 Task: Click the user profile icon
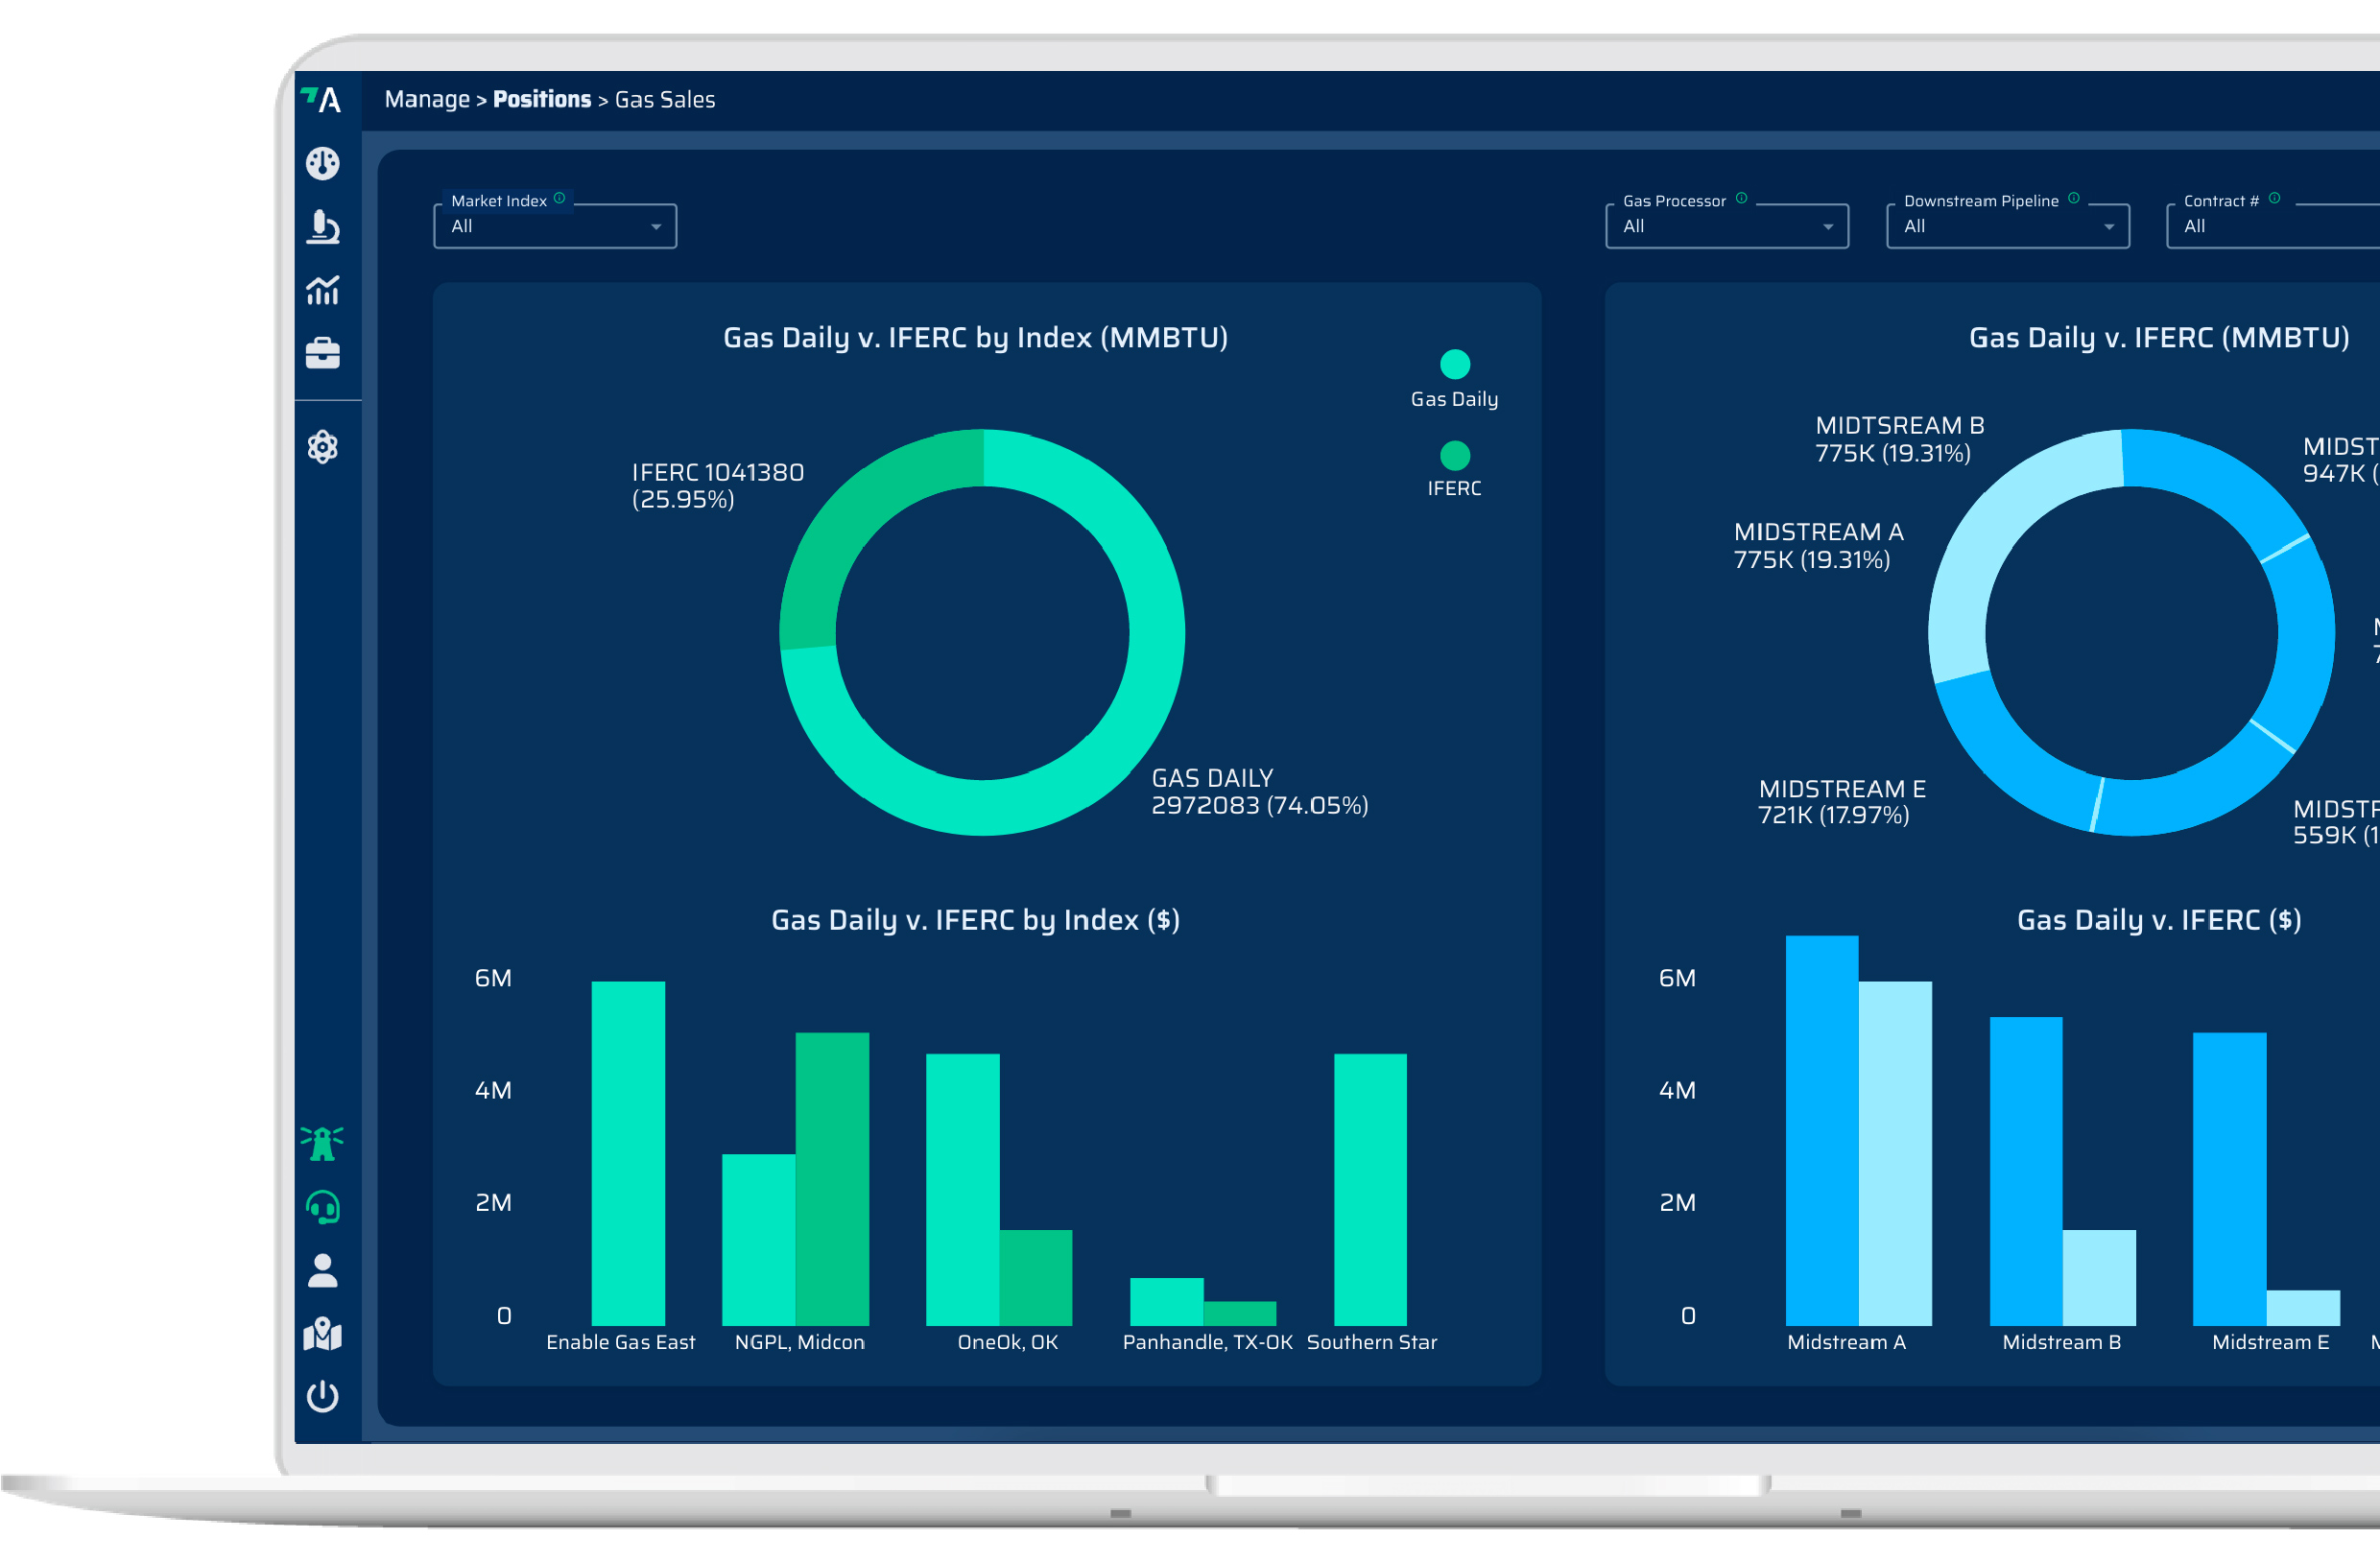(322, 1271)
